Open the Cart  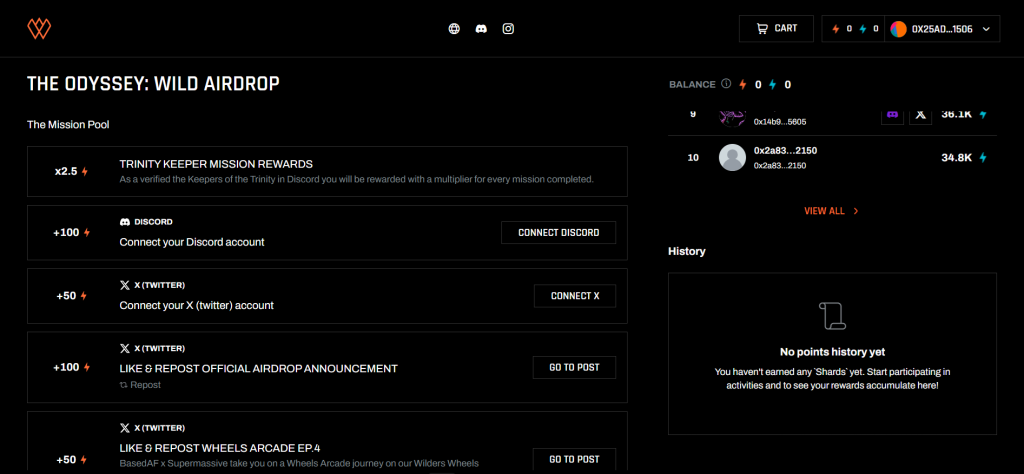pyautogui.click(x=776, y=29)
